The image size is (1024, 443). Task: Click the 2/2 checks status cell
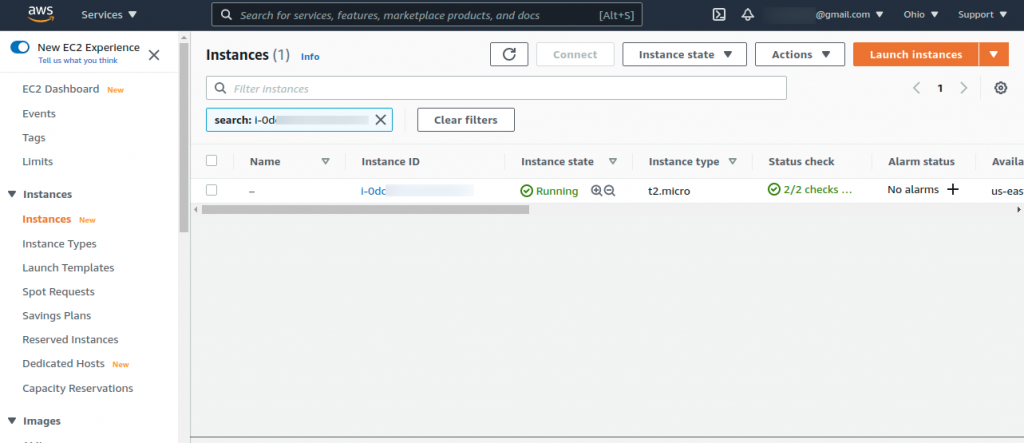810,190
